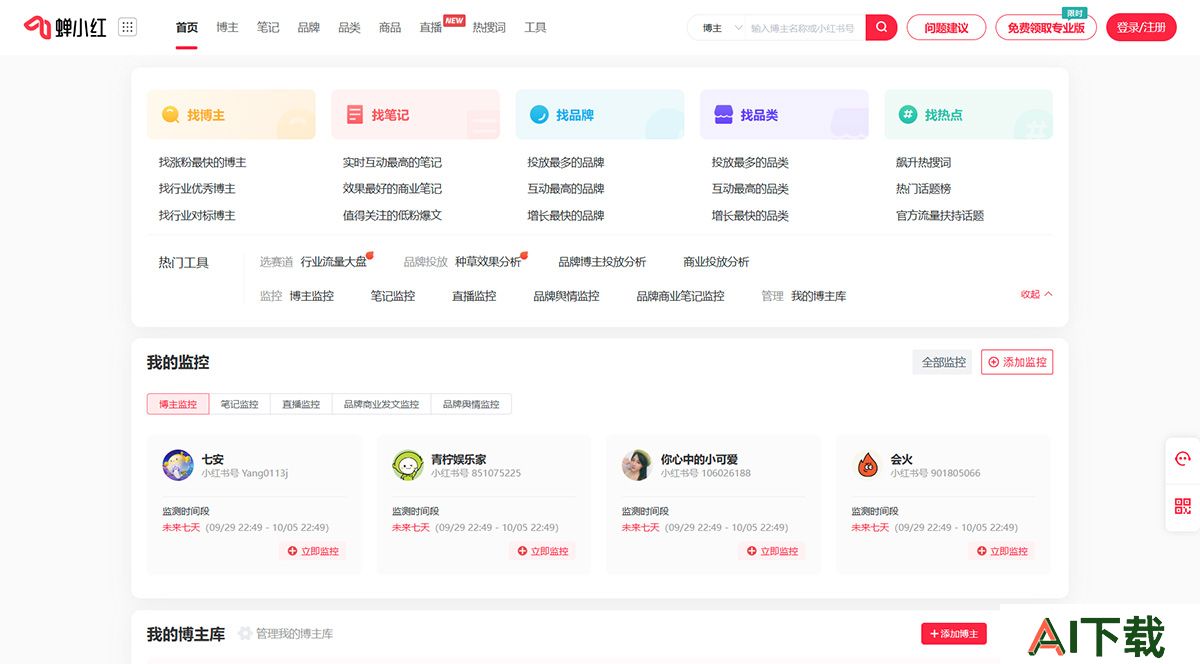
Task: Open 青柠娱乐家 blogger avatar
Action: [408, 465]
